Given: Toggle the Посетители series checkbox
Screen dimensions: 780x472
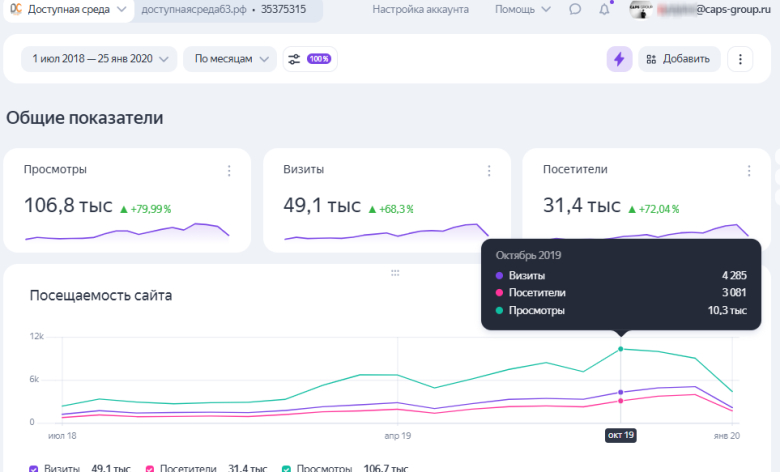Looking at the screenshot, I should 151,468.
